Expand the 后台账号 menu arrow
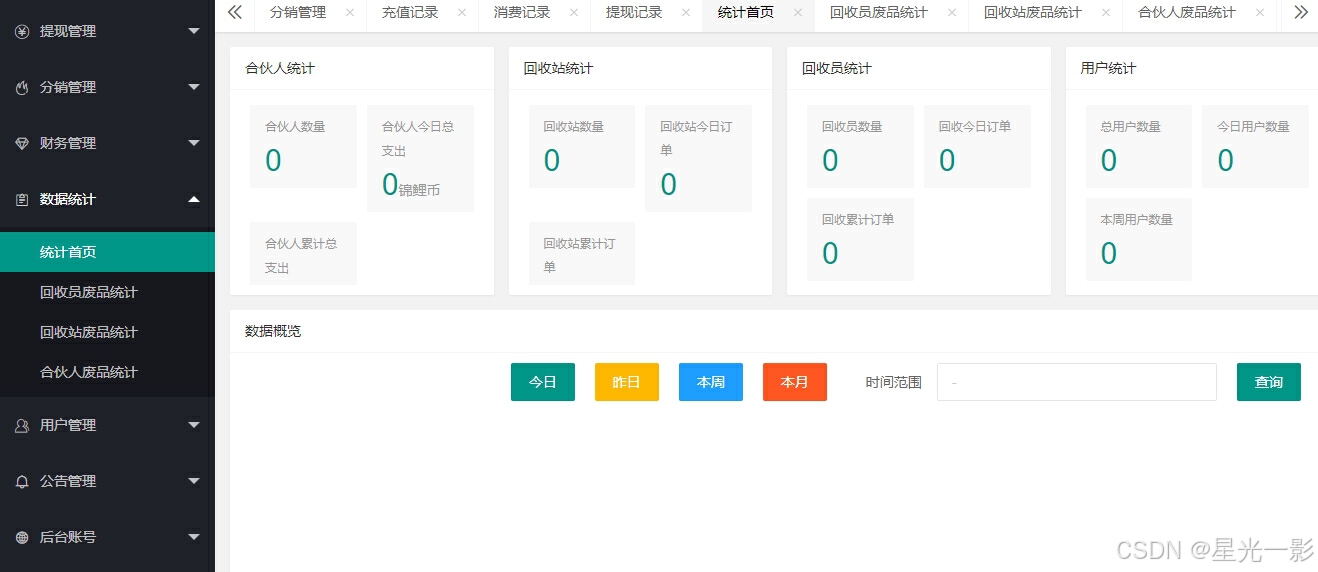The height and width of the screenshot is (572, 1318). coord(194,537)
